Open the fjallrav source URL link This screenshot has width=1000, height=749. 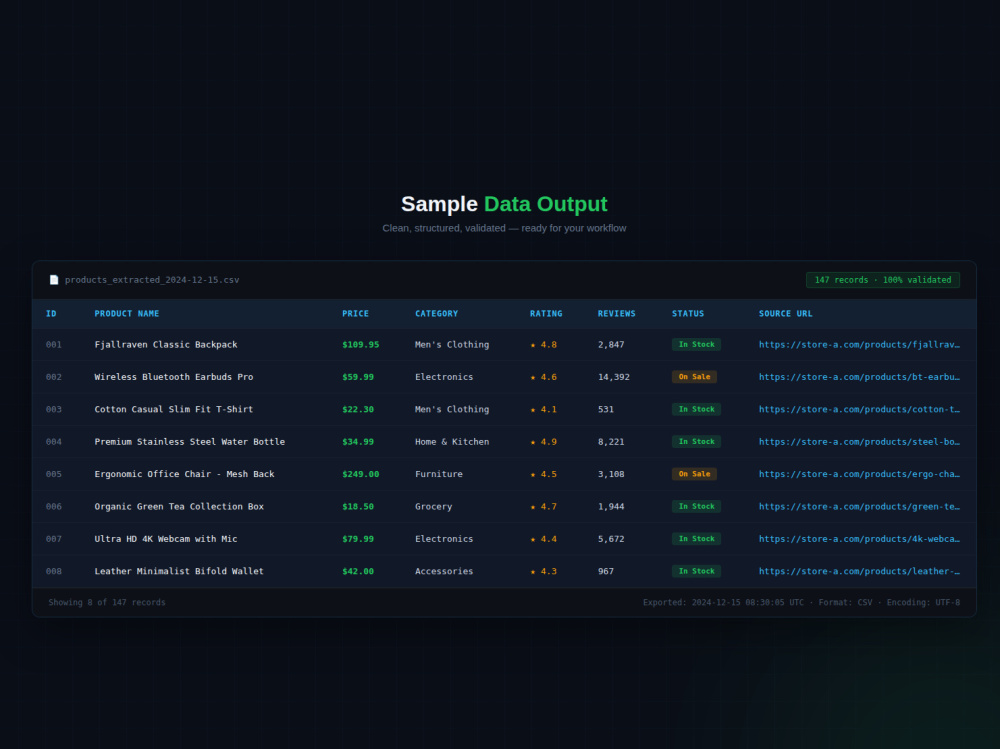pos(859,345)
